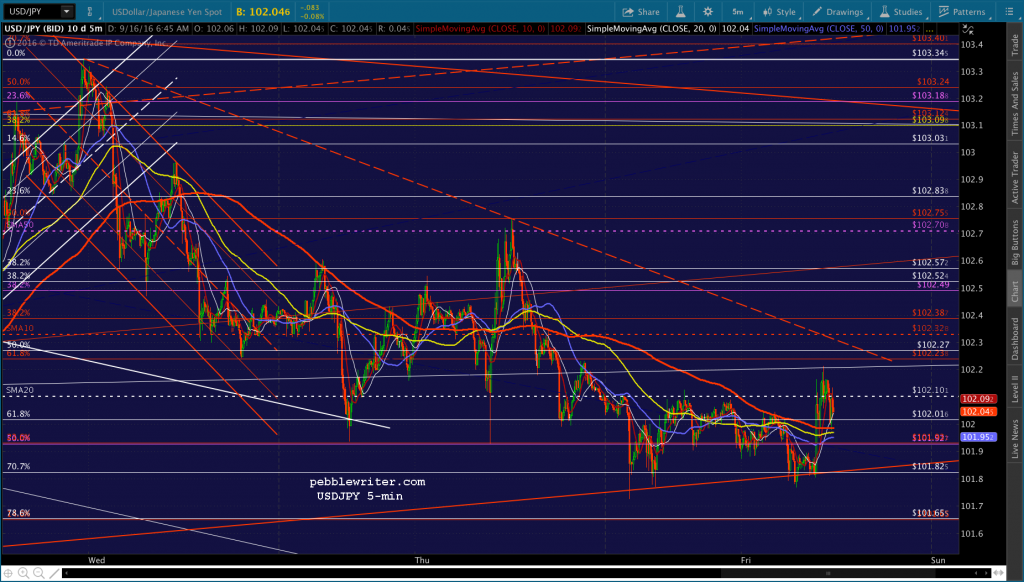The width and height of the screenshot is (1024, 582).
Task: Open the Big Buttons sidebar tab
Action: pyautogui.click(x=1015, y=242)
